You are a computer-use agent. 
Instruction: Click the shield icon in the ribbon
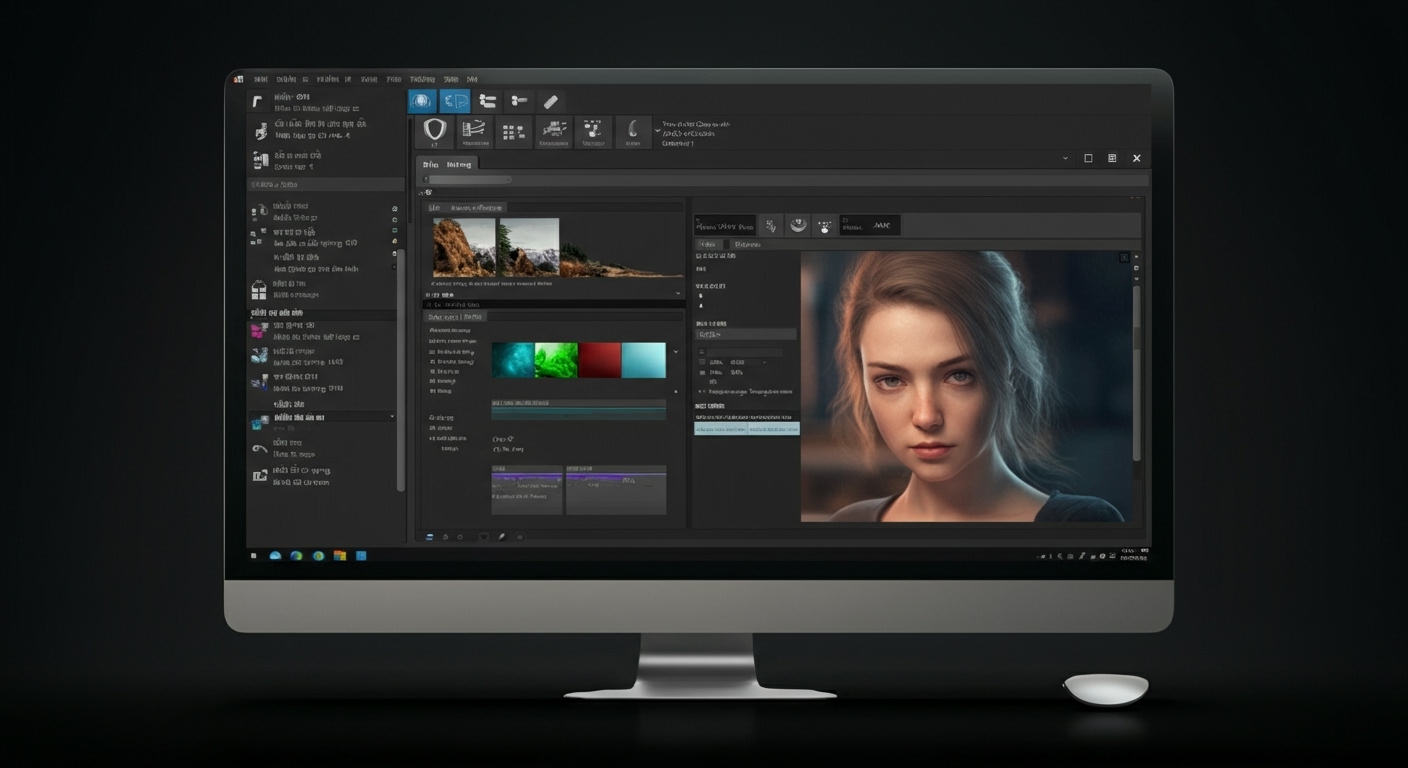tap(434, 130)
